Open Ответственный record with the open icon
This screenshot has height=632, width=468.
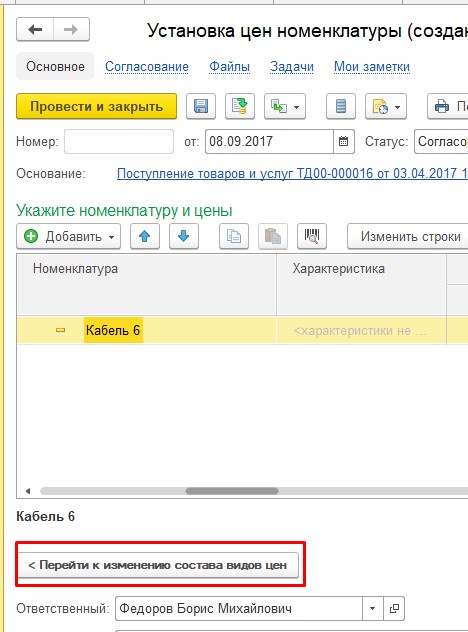394,608
